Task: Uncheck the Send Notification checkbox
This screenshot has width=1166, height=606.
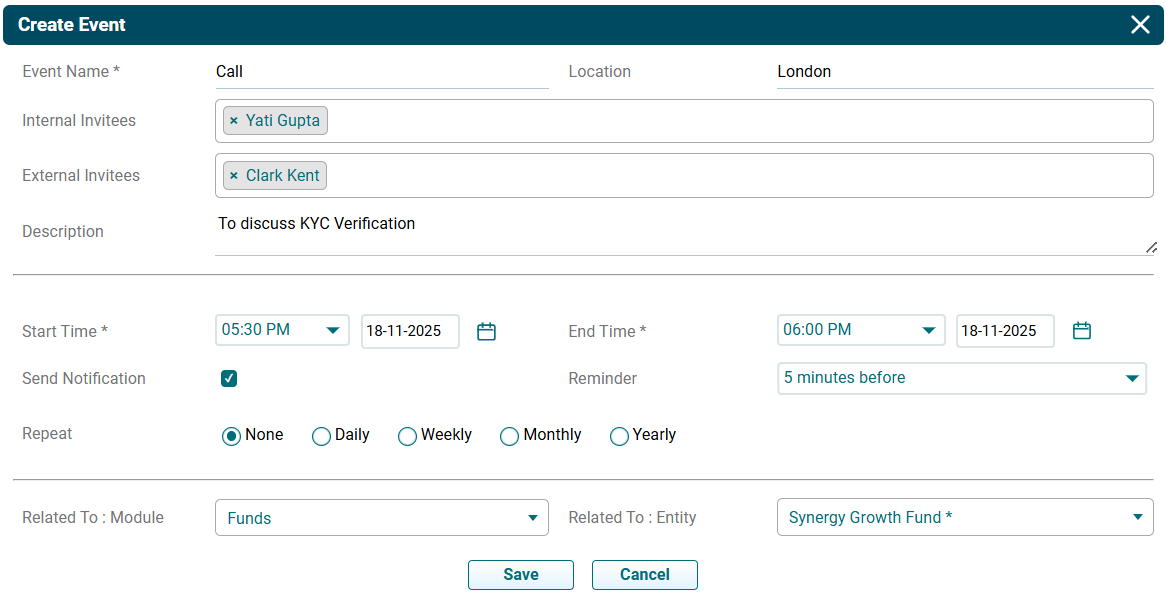Action: (229, 378)
